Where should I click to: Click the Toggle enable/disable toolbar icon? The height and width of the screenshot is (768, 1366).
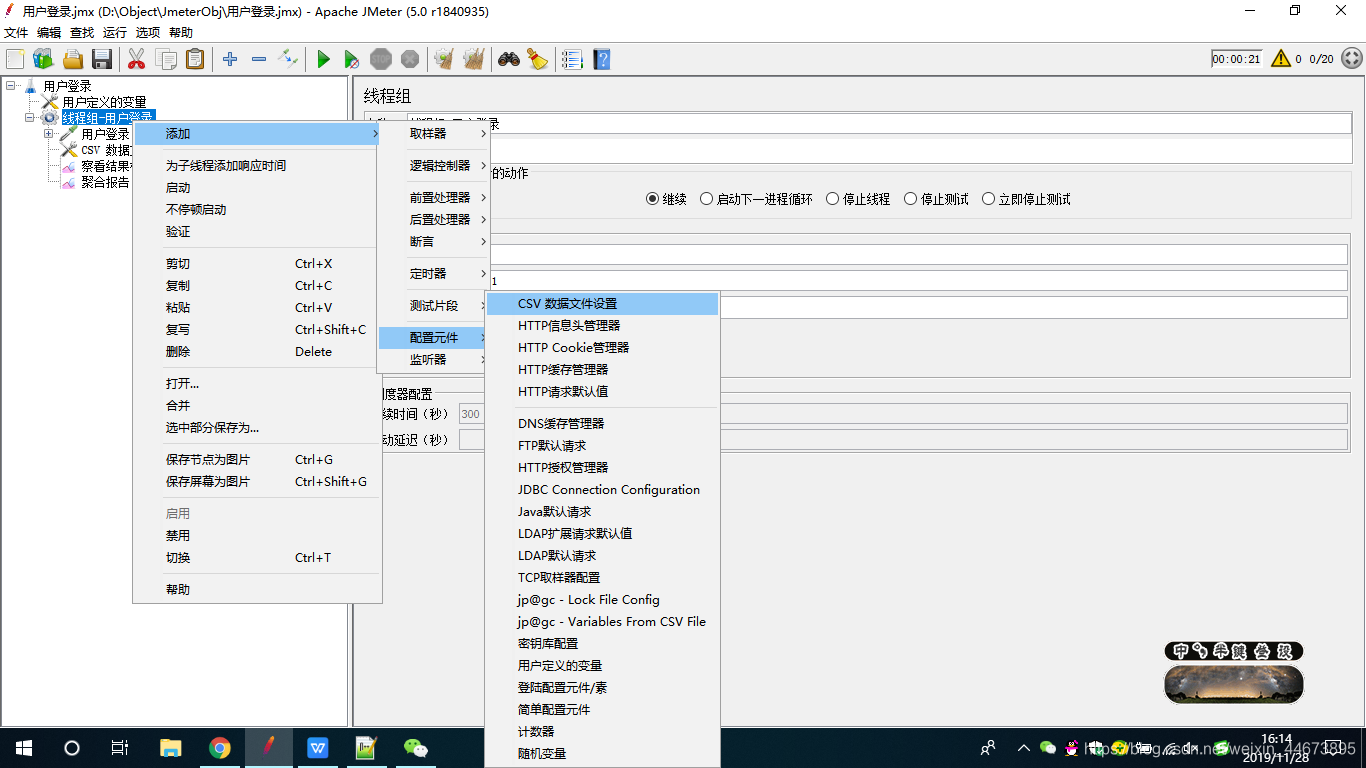(x=288, y=59)
